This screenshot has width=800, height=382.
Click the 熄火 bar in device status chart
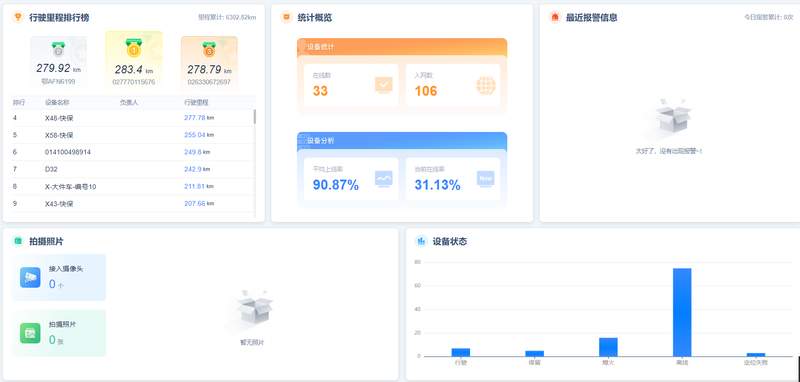(x=608, y=347)
